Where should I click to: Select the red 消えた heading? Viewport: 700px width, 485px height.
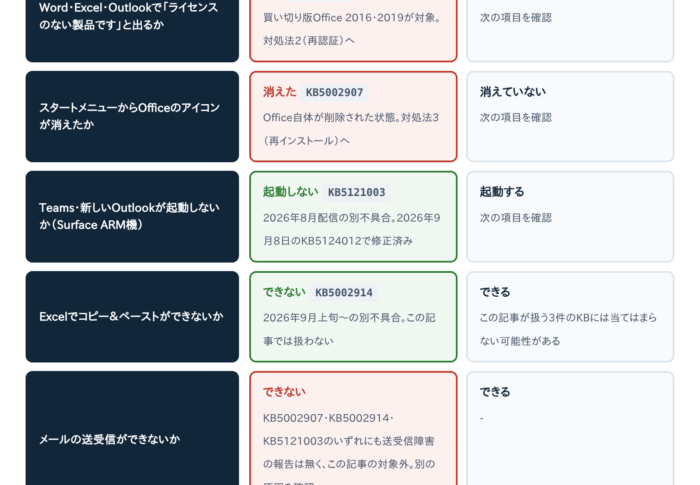(279, 92)
